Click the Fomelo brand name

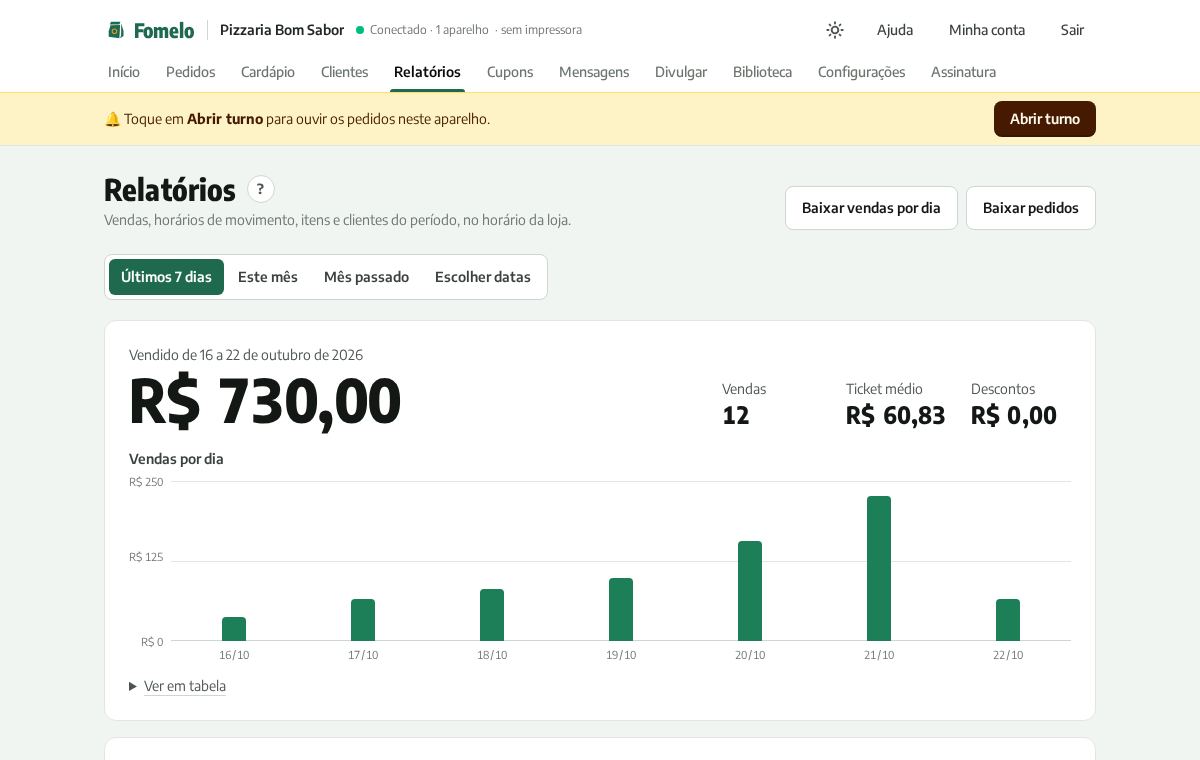pos(164,30)
